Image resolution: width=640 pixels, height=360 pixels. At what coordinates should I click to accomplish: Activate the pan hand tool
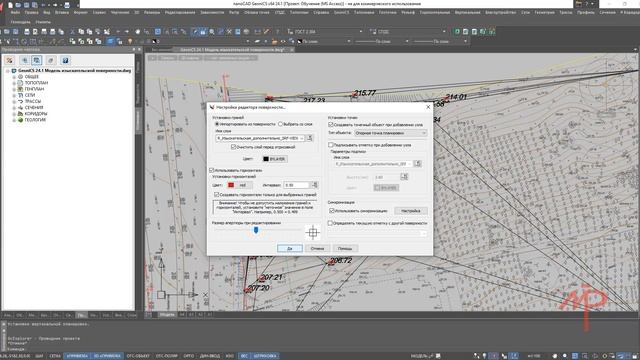coord(138,31)
